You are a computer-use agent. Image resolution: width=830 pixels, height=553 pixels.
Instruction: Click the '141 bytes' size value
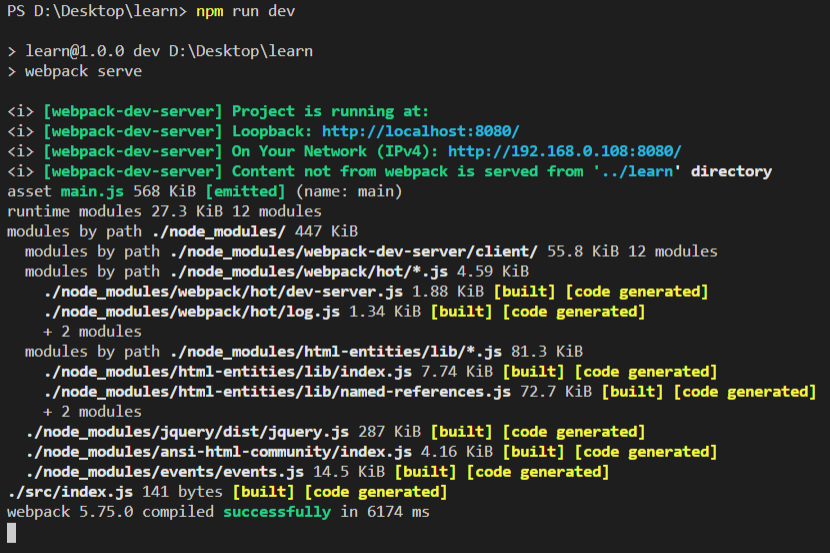coord(182,492)
